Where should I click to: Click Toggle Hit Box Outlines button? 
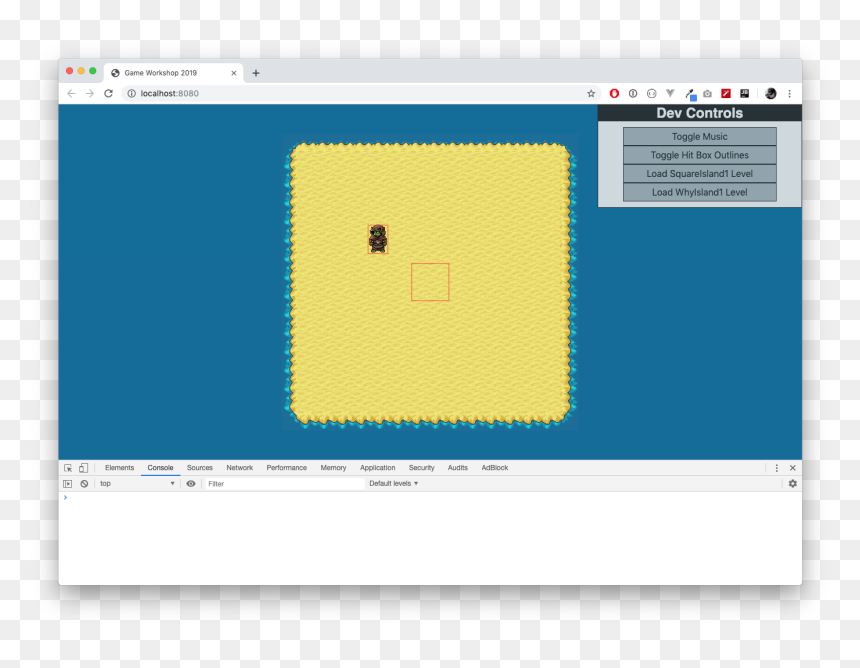point(699,155)
